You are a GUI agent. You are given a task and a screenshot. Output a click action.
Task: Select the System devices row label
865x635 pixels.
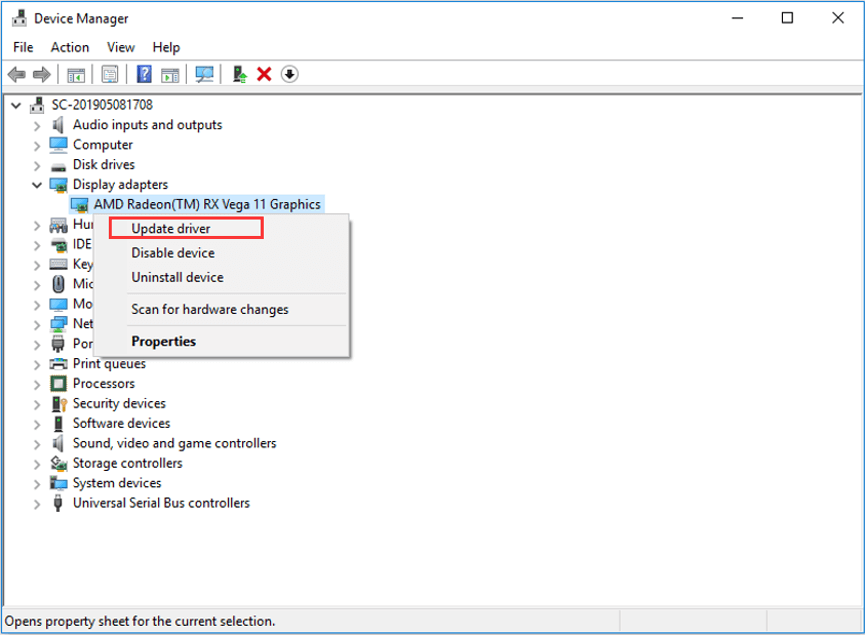tap(117, 483)
